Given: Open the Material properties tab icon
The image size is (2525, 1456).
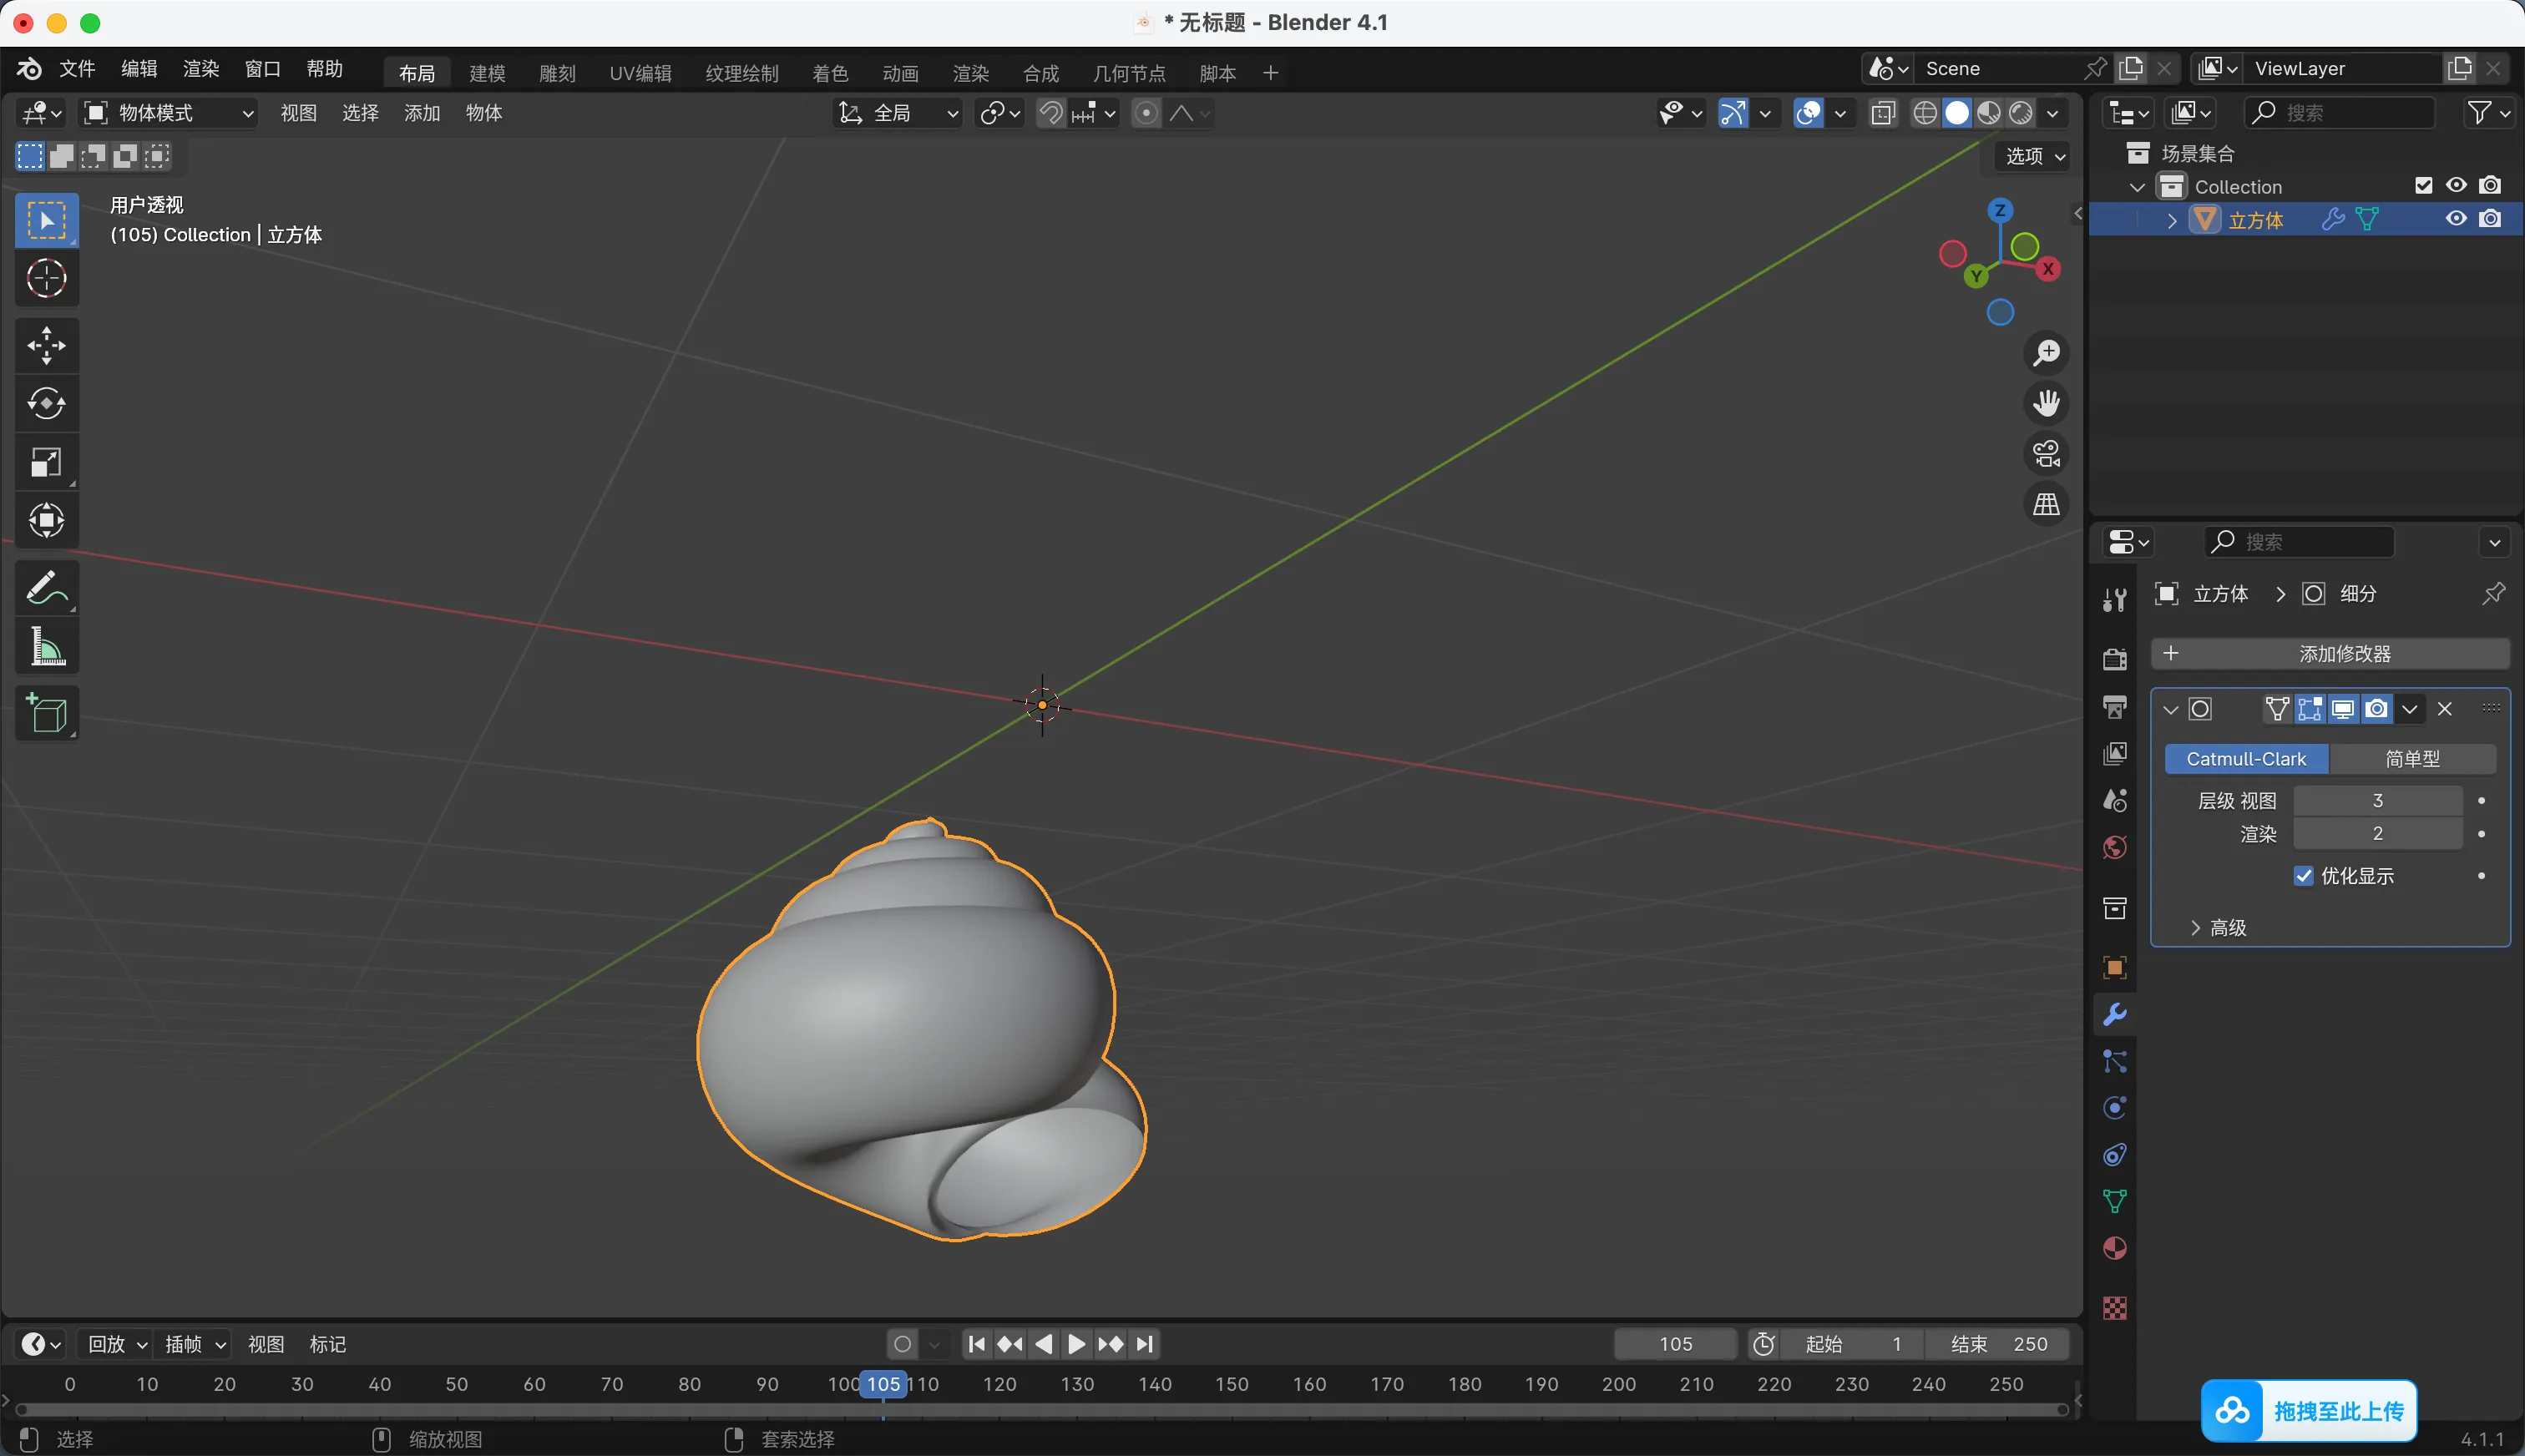Looking at the screenshot, I should pyautogui.click(x=2114, y=1248).
